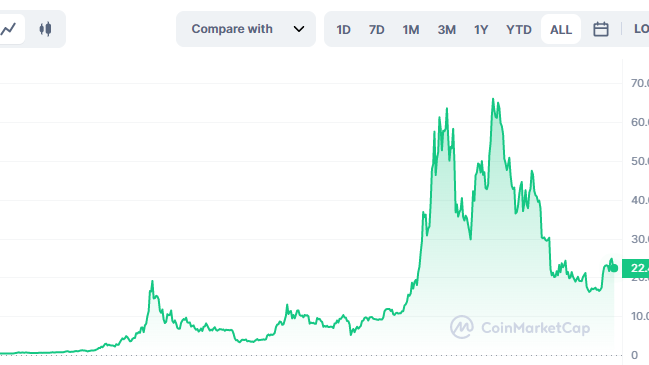Expand the Compare with dropdown arrow
The height and width of the screenshot is (365, 649).
(299, 29)
